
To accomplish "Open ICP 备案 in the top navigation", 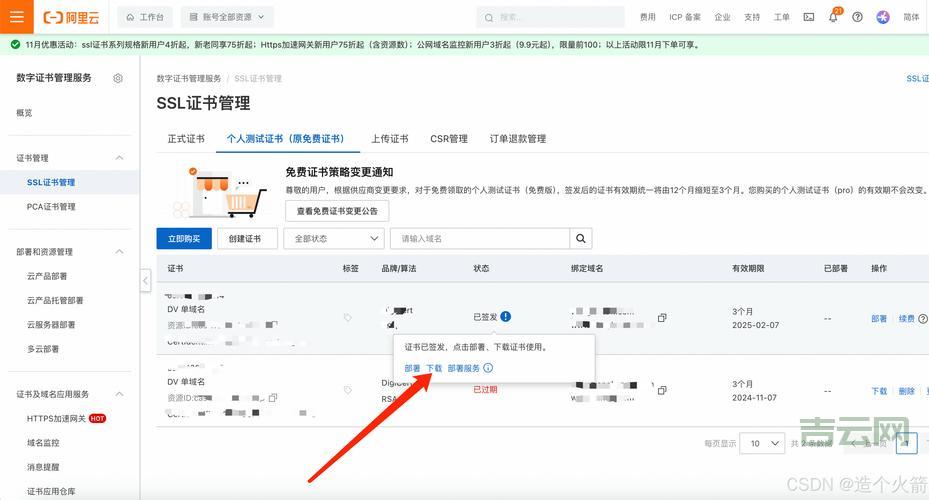I will tap(685, 17).
